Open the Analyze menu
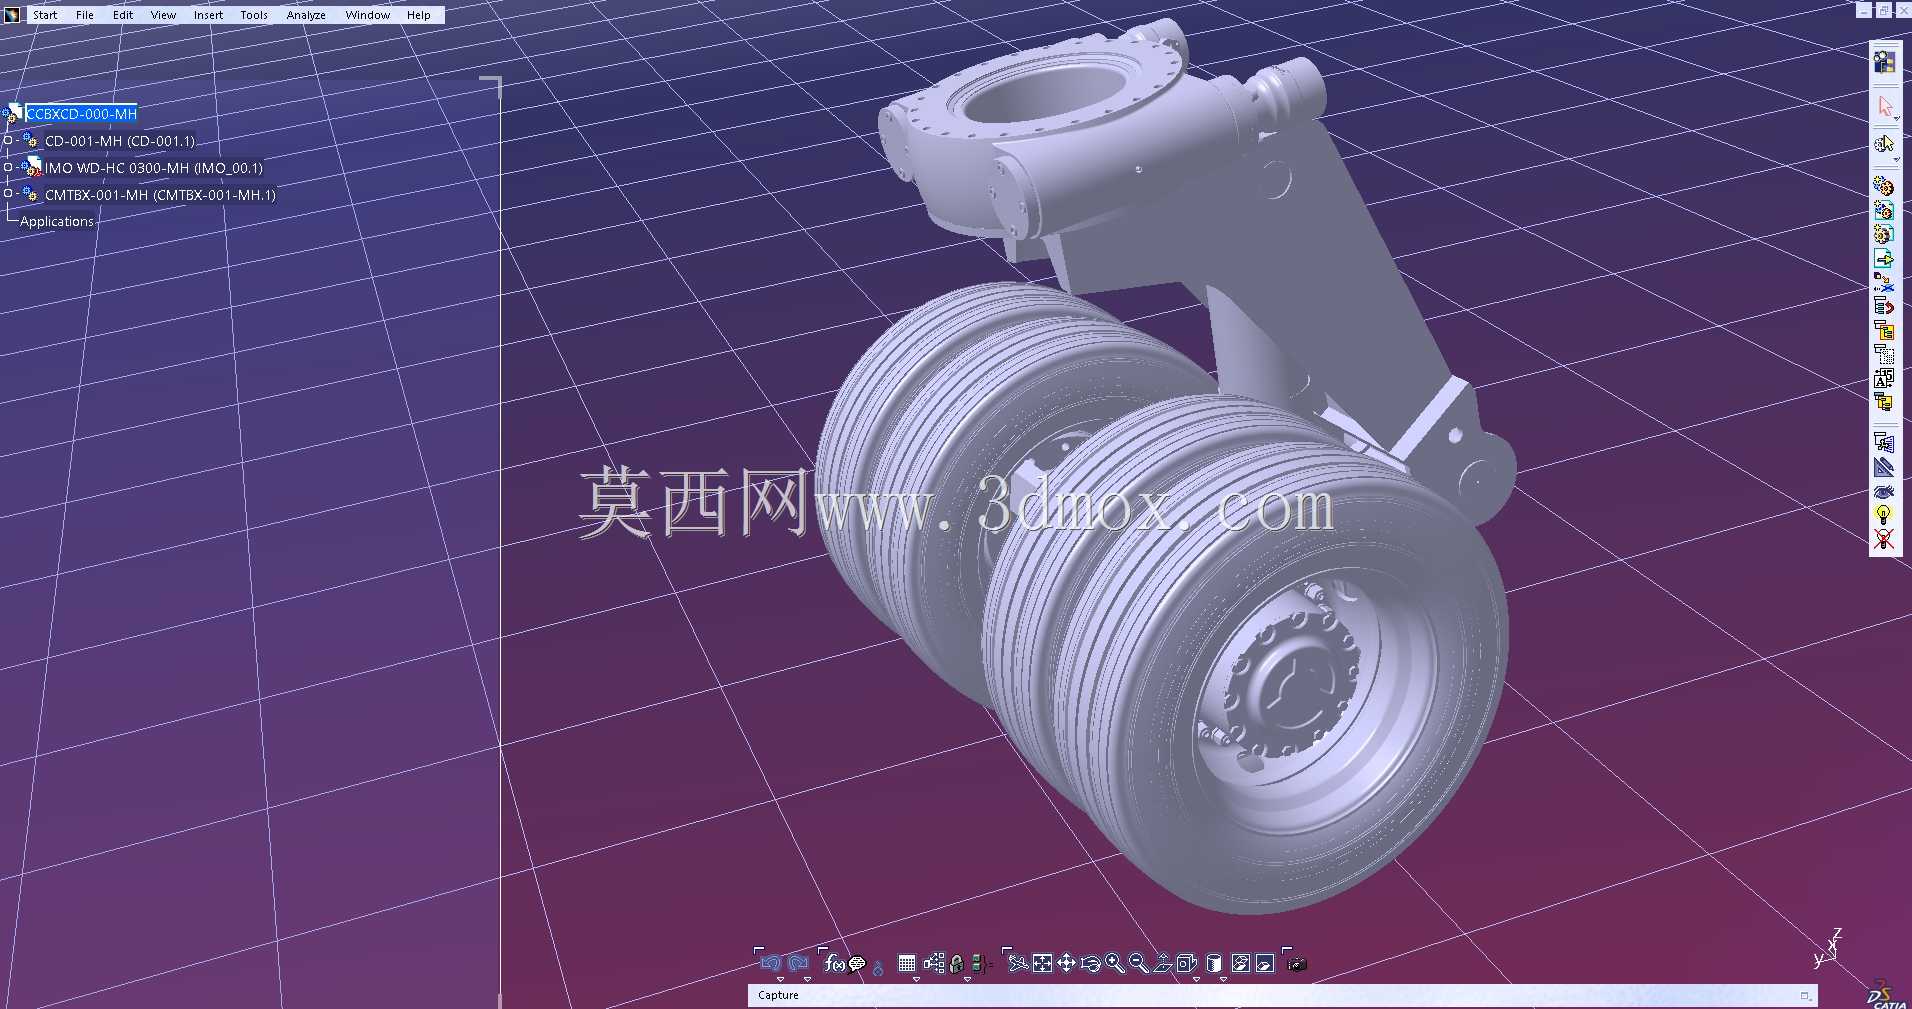Image resolution: width=1912 pixels, height=1009 pixels. (306, 15)
